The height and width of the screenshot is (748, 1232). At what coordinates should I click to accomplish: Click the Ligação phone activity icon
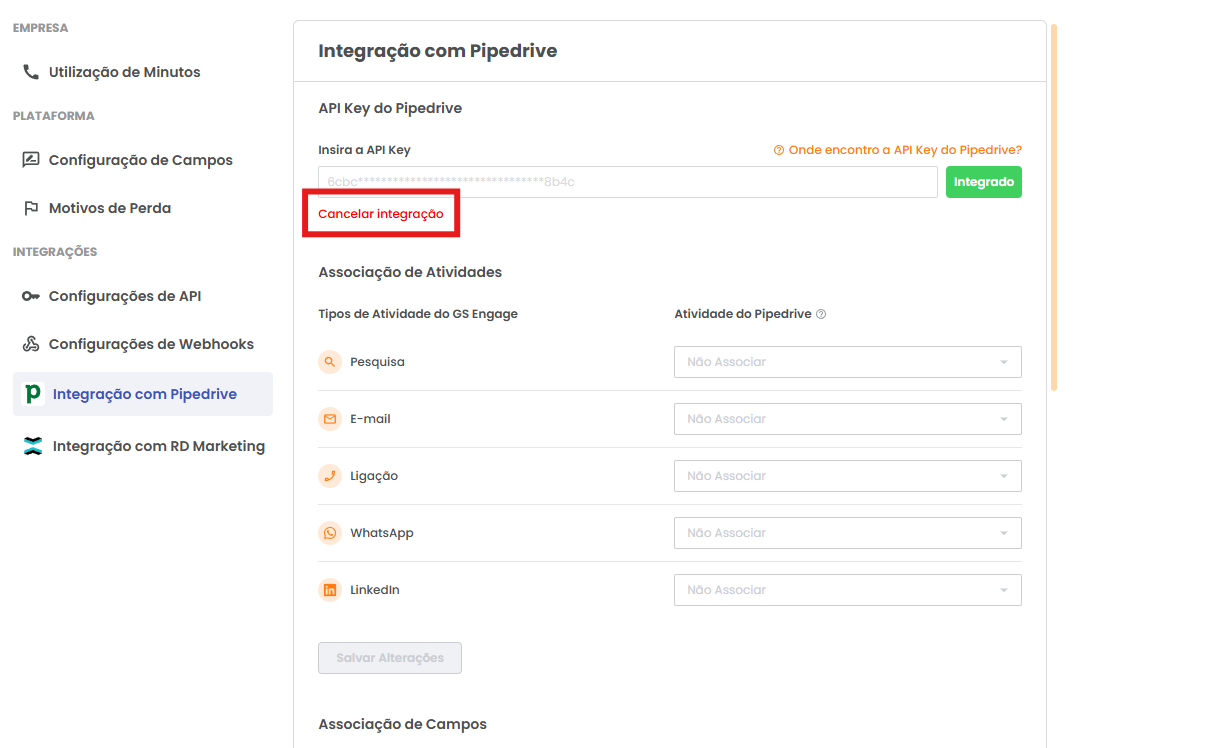(x=330, y=476)
